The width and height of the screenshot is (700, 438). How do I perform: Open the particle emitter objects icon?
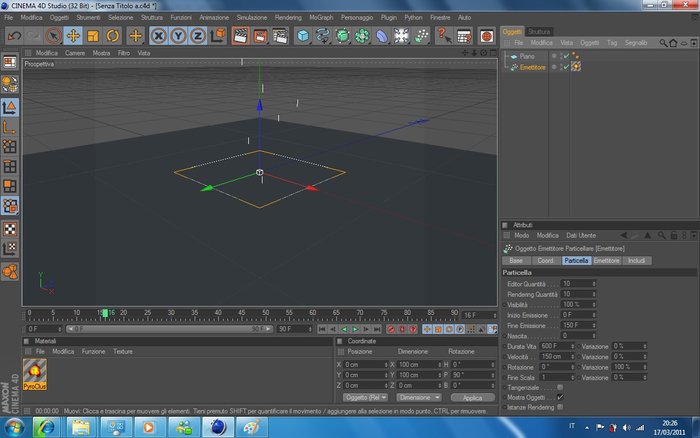pos(421,36)
